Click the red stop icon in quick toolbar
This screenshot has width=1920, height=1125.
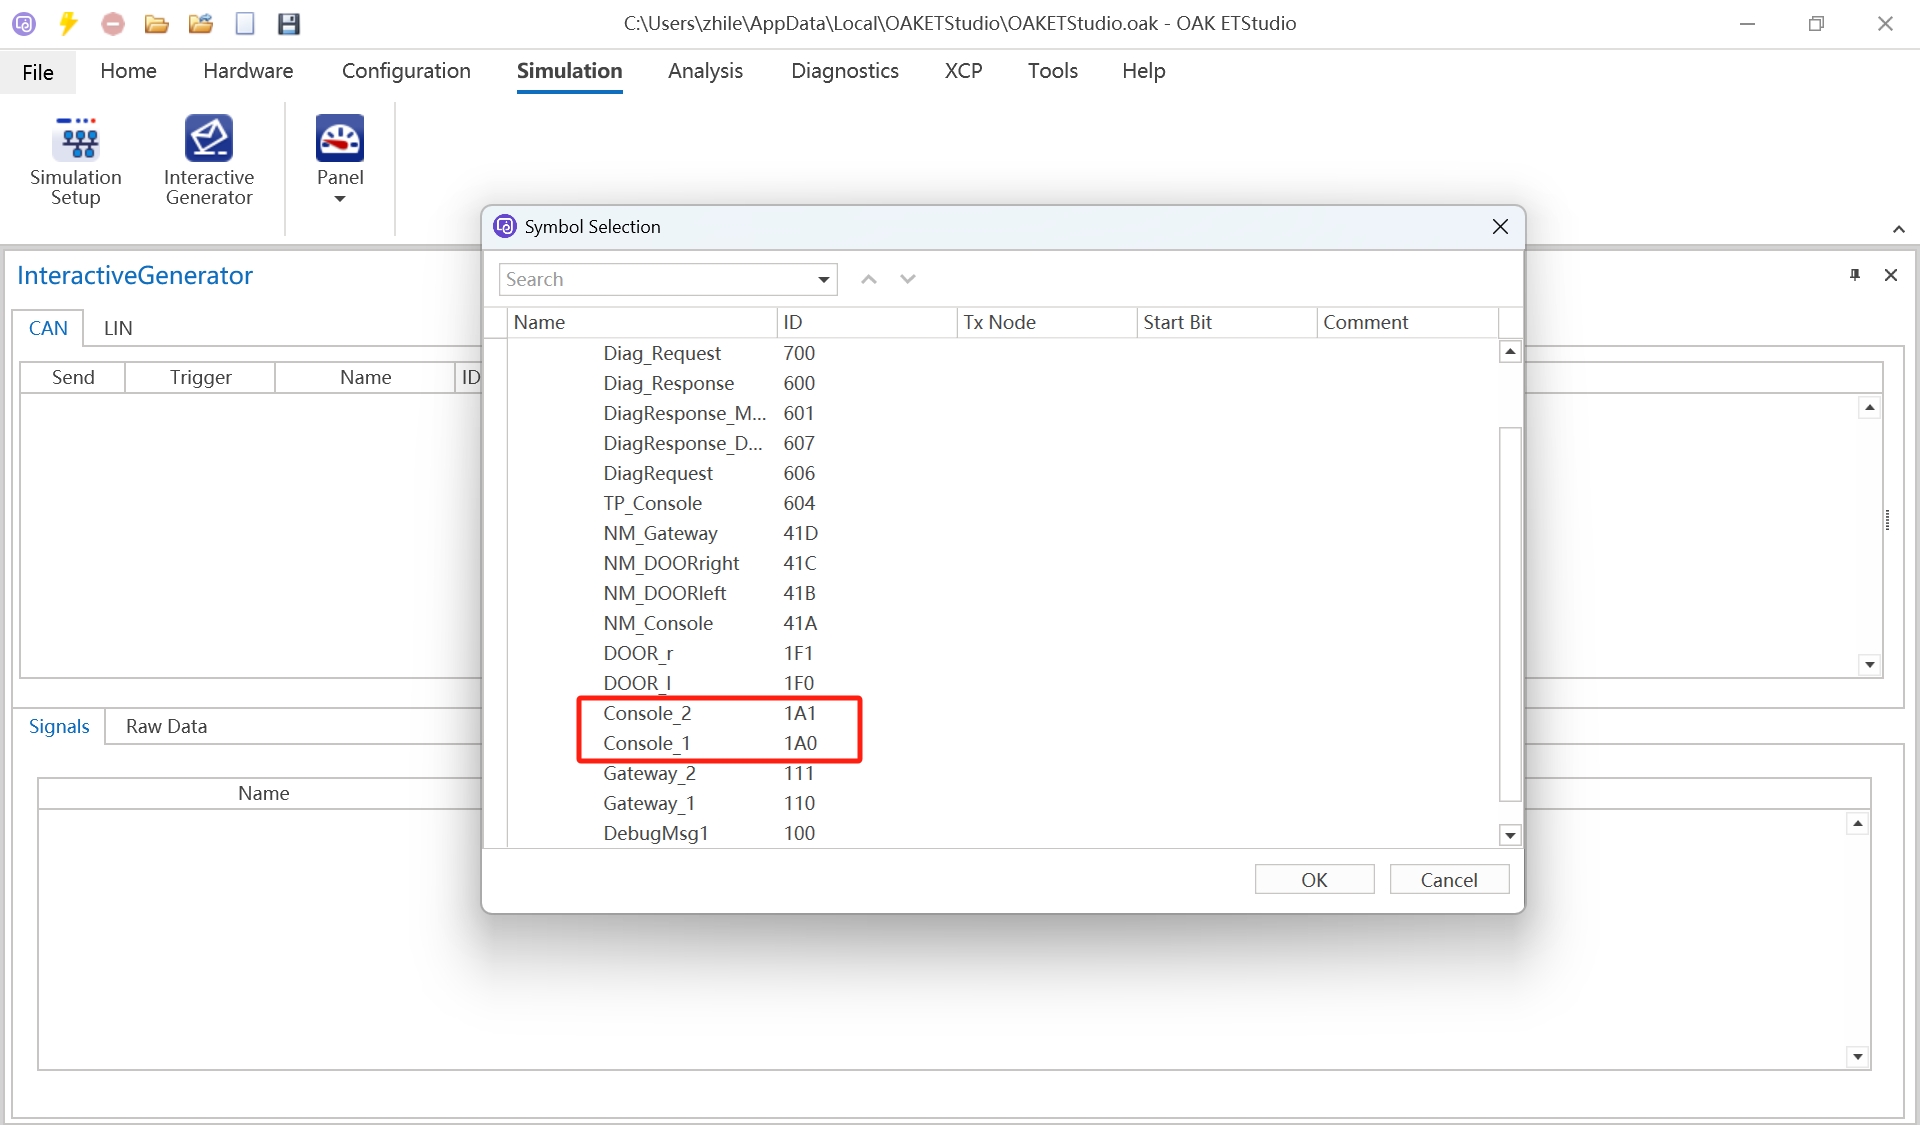[113, 23]
